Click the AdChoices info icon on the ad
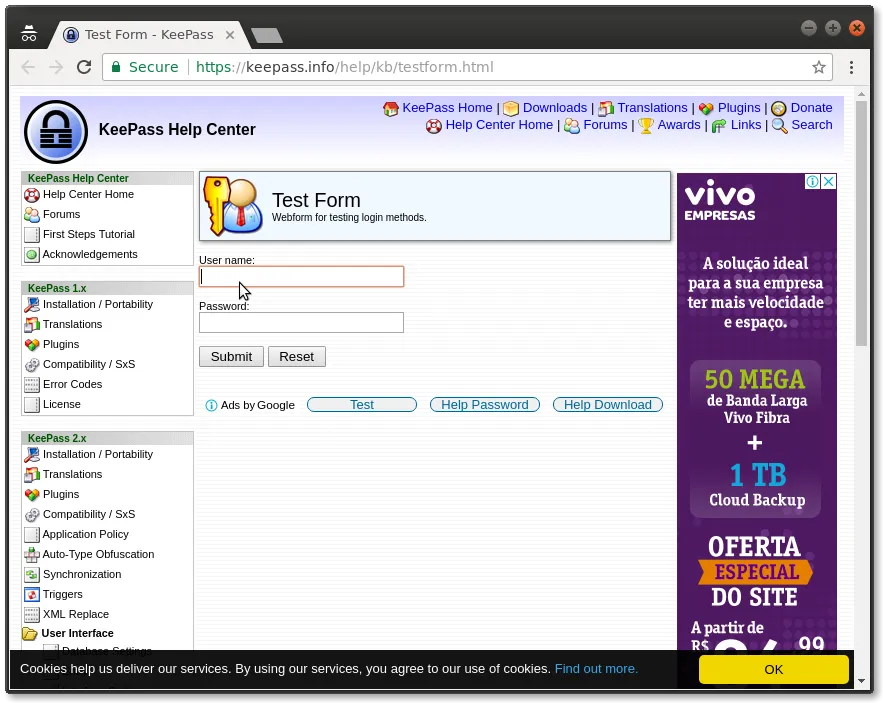Image resolution: width=883 pixels, height=703 pixels. [x=814, y=182]
